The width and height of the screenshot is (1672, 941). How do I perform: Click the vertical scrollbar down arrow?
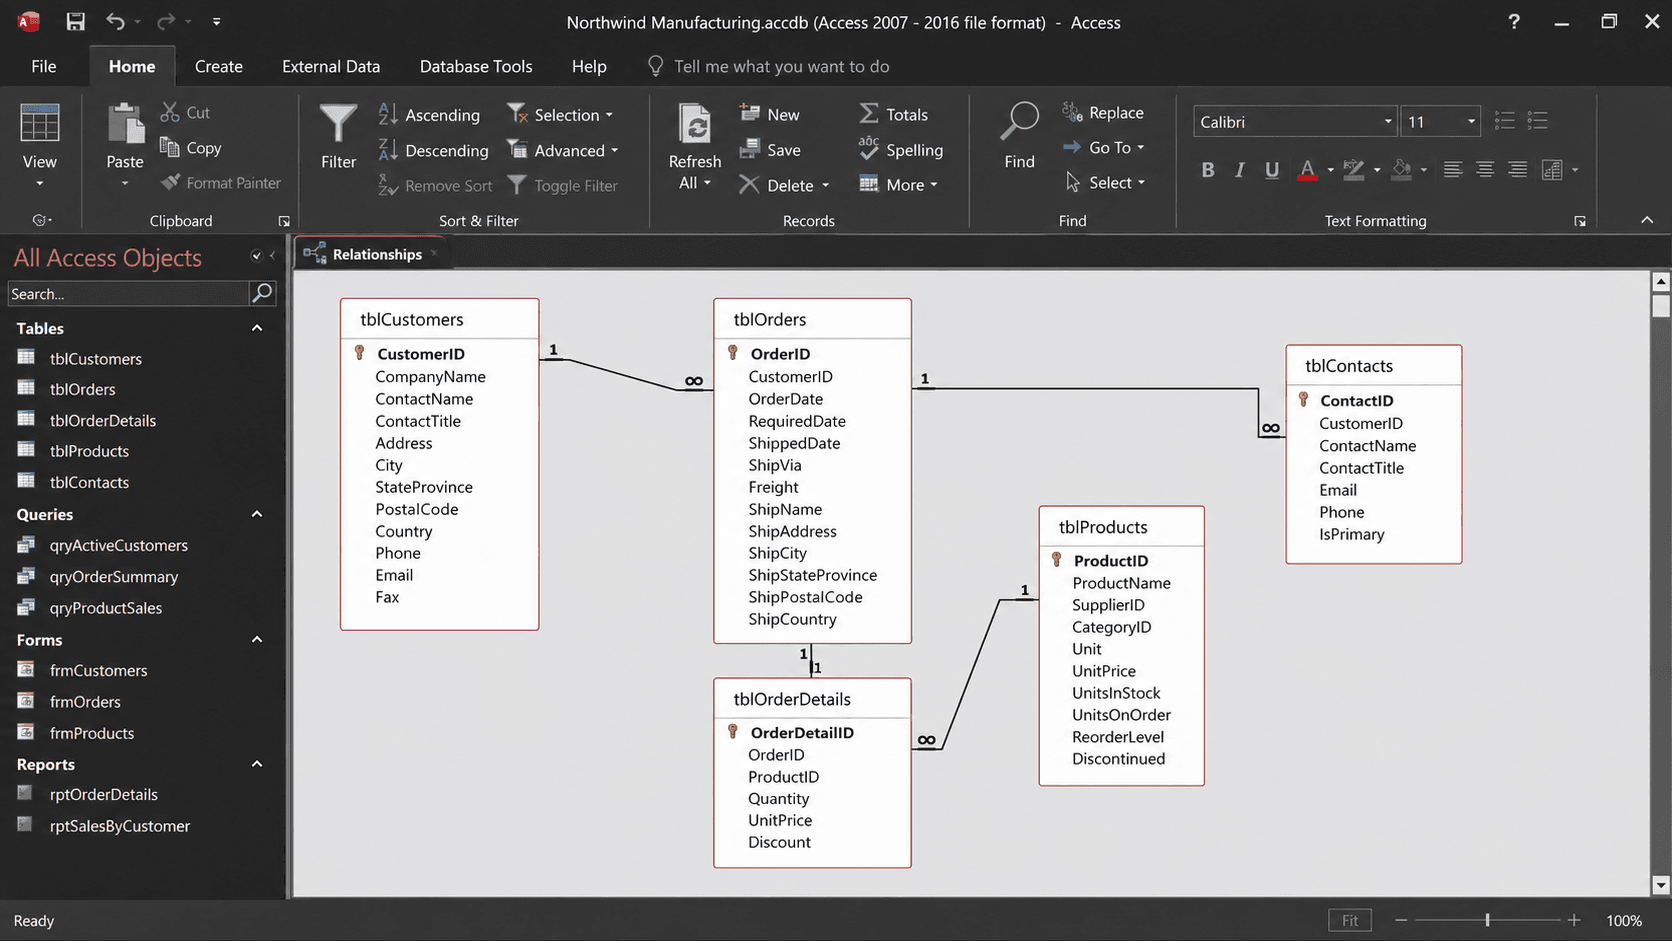click(1661, 885)
